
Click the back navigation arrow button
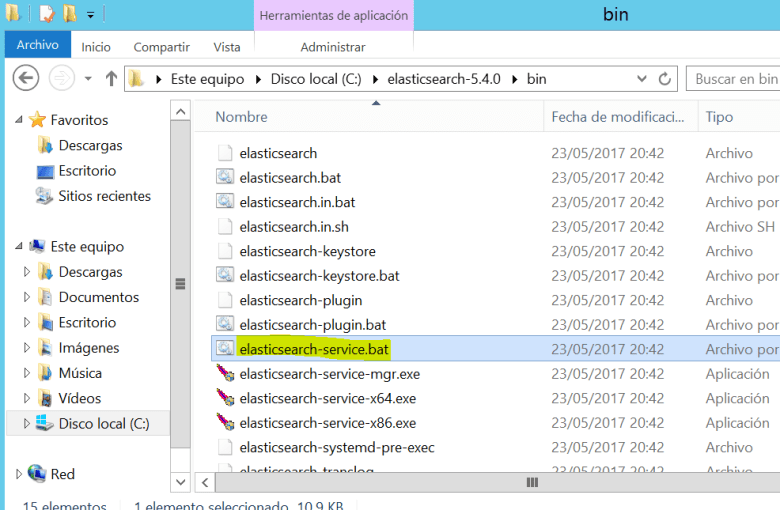(25, 78)
